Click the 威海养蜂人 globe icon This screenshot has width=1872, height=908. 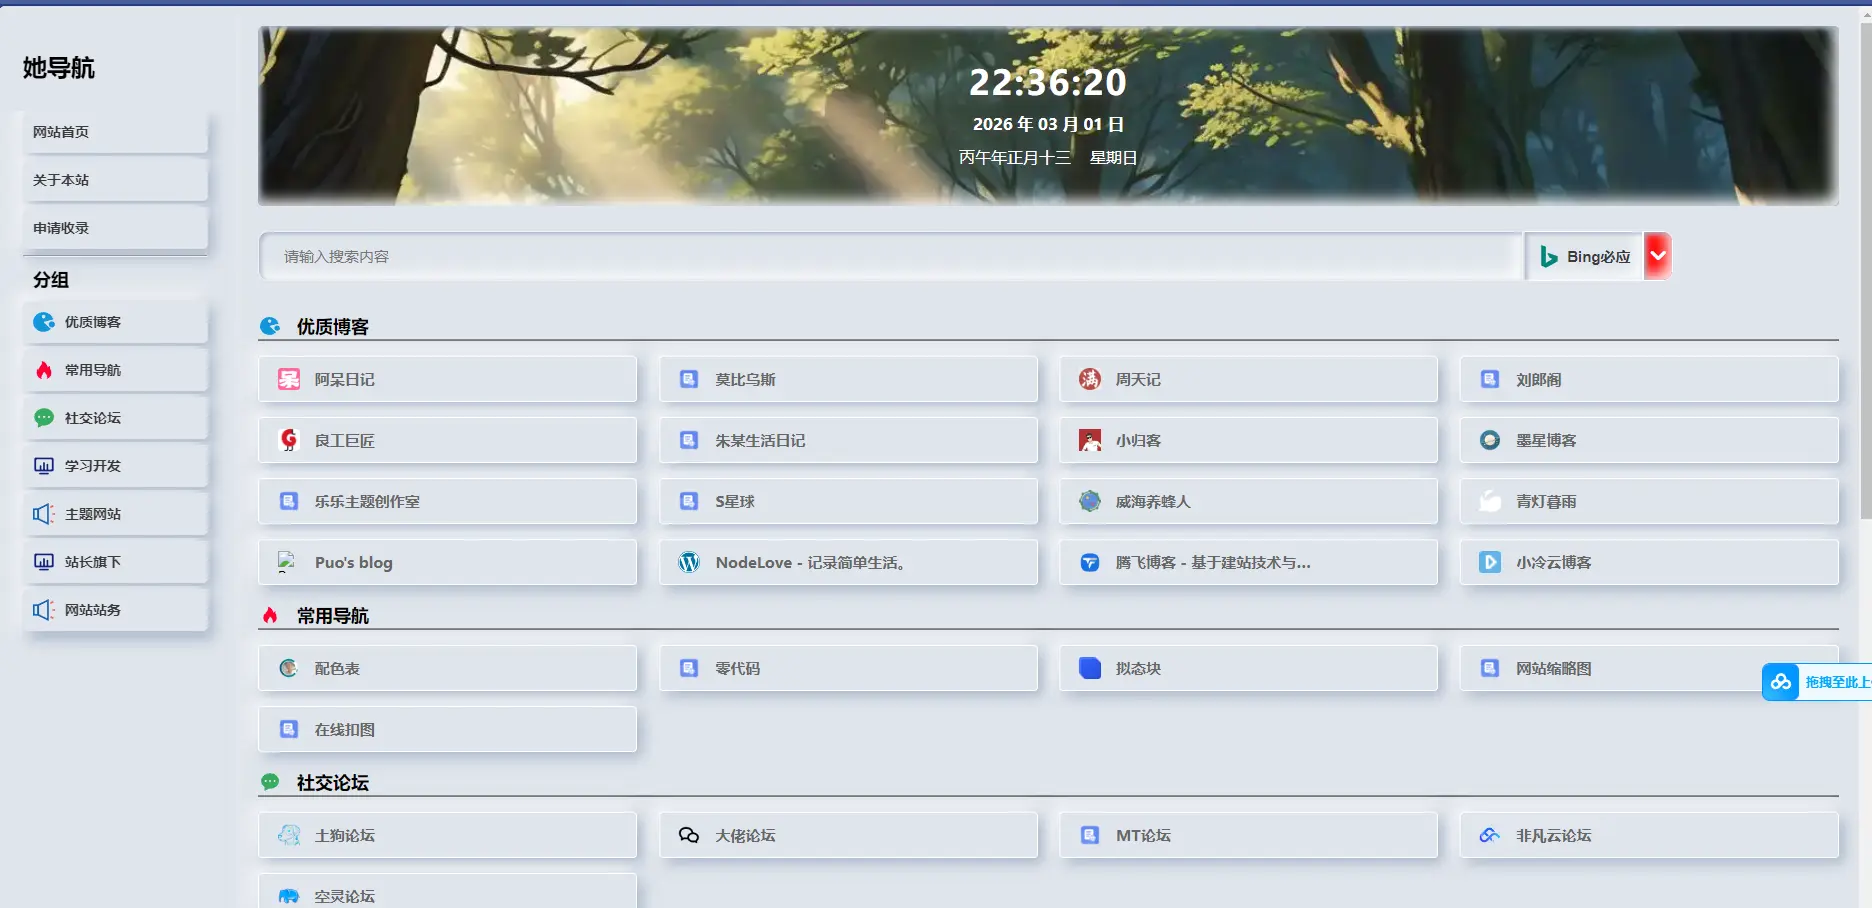click(1090, 502)
